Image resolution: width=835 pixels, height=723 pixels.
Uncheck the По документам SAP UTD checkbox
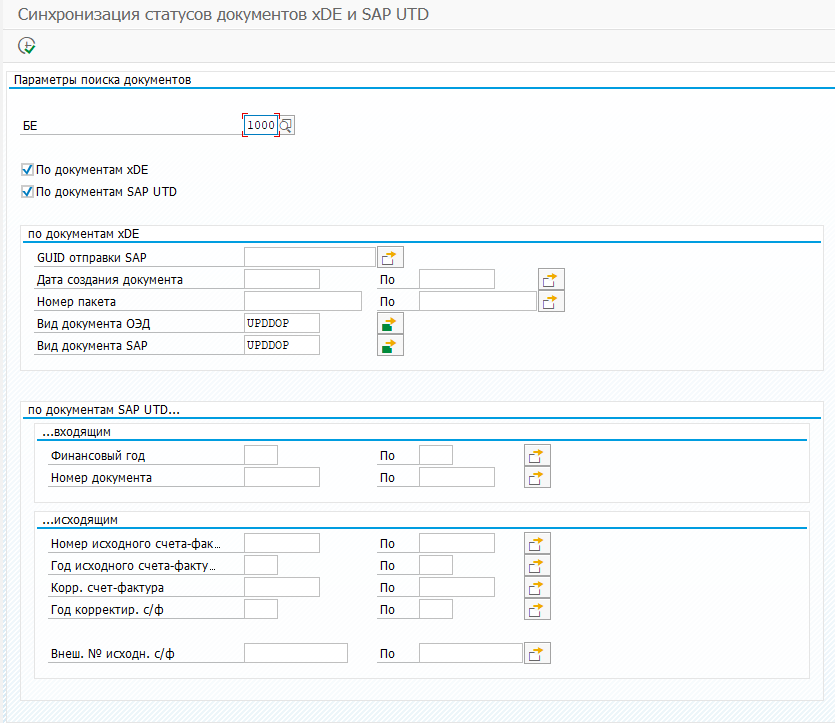point(27,191)
